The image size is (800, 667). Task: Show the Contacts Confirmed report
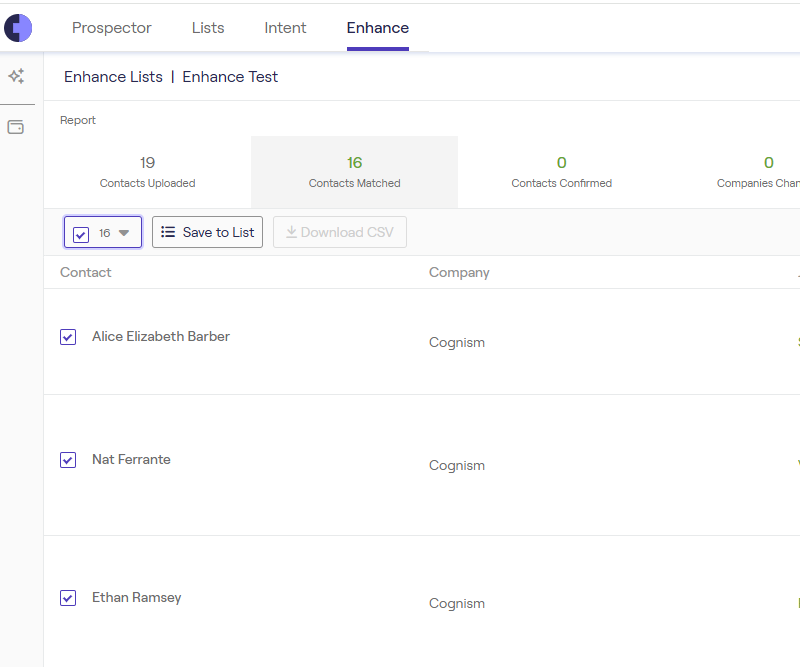coord(562,172)
